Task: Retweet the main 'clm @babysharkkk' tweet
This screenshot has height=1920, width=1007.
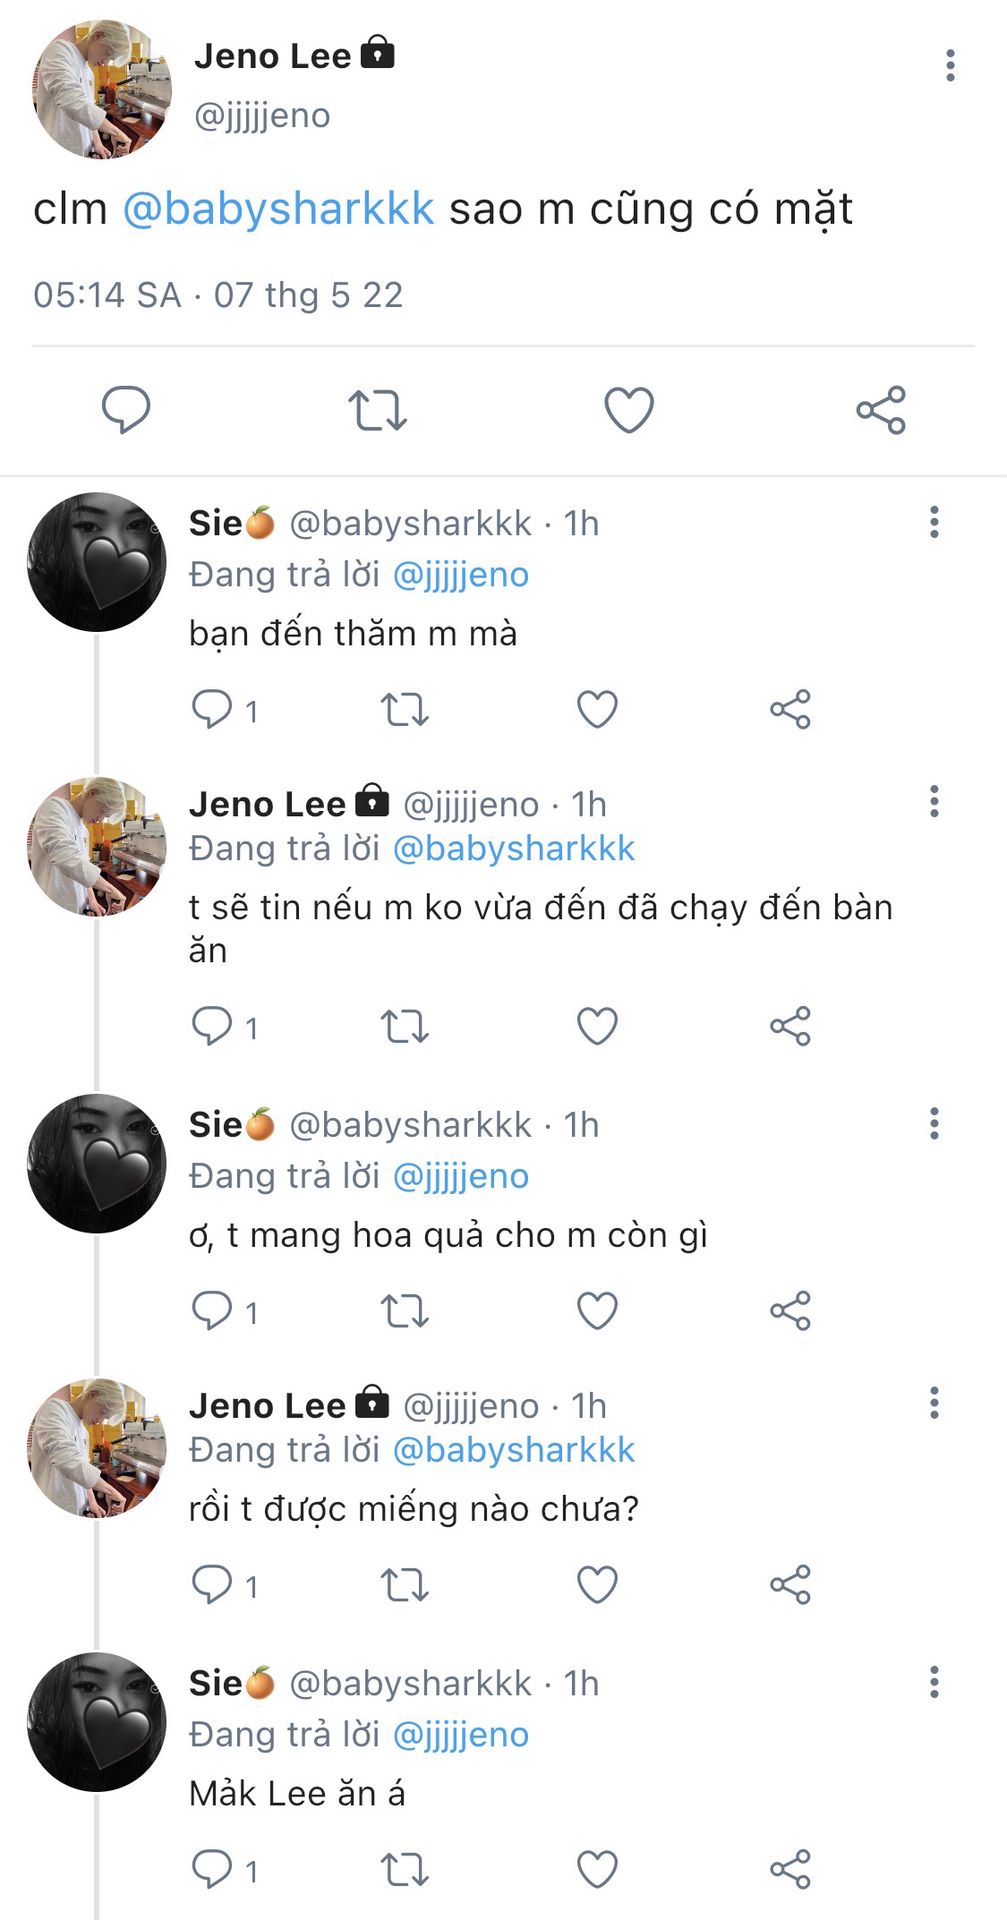Action: (377, 410)
